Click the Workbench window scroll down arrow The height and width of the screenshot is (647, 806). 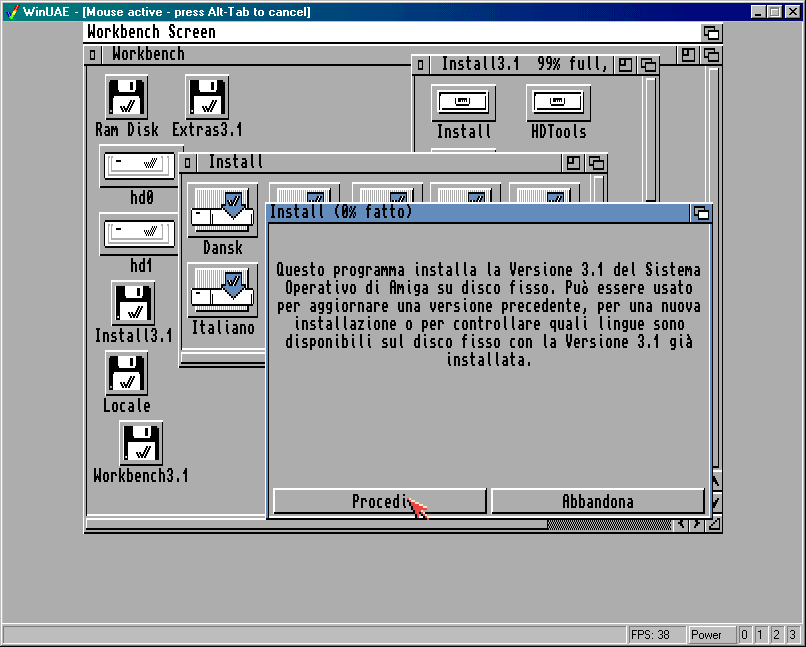tap(716, 501)
